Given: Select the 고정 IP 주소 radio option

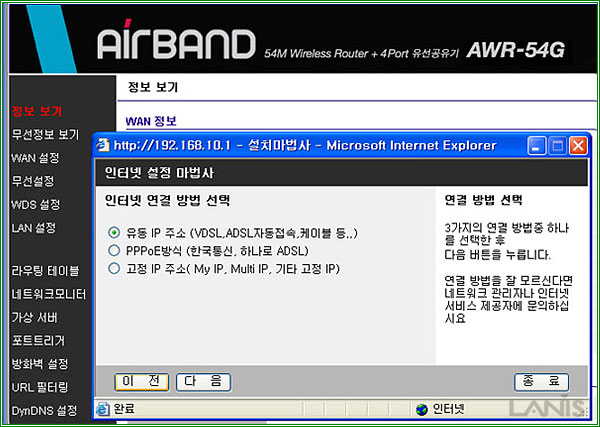Looking at the screenshot, I should click(114, 268).
